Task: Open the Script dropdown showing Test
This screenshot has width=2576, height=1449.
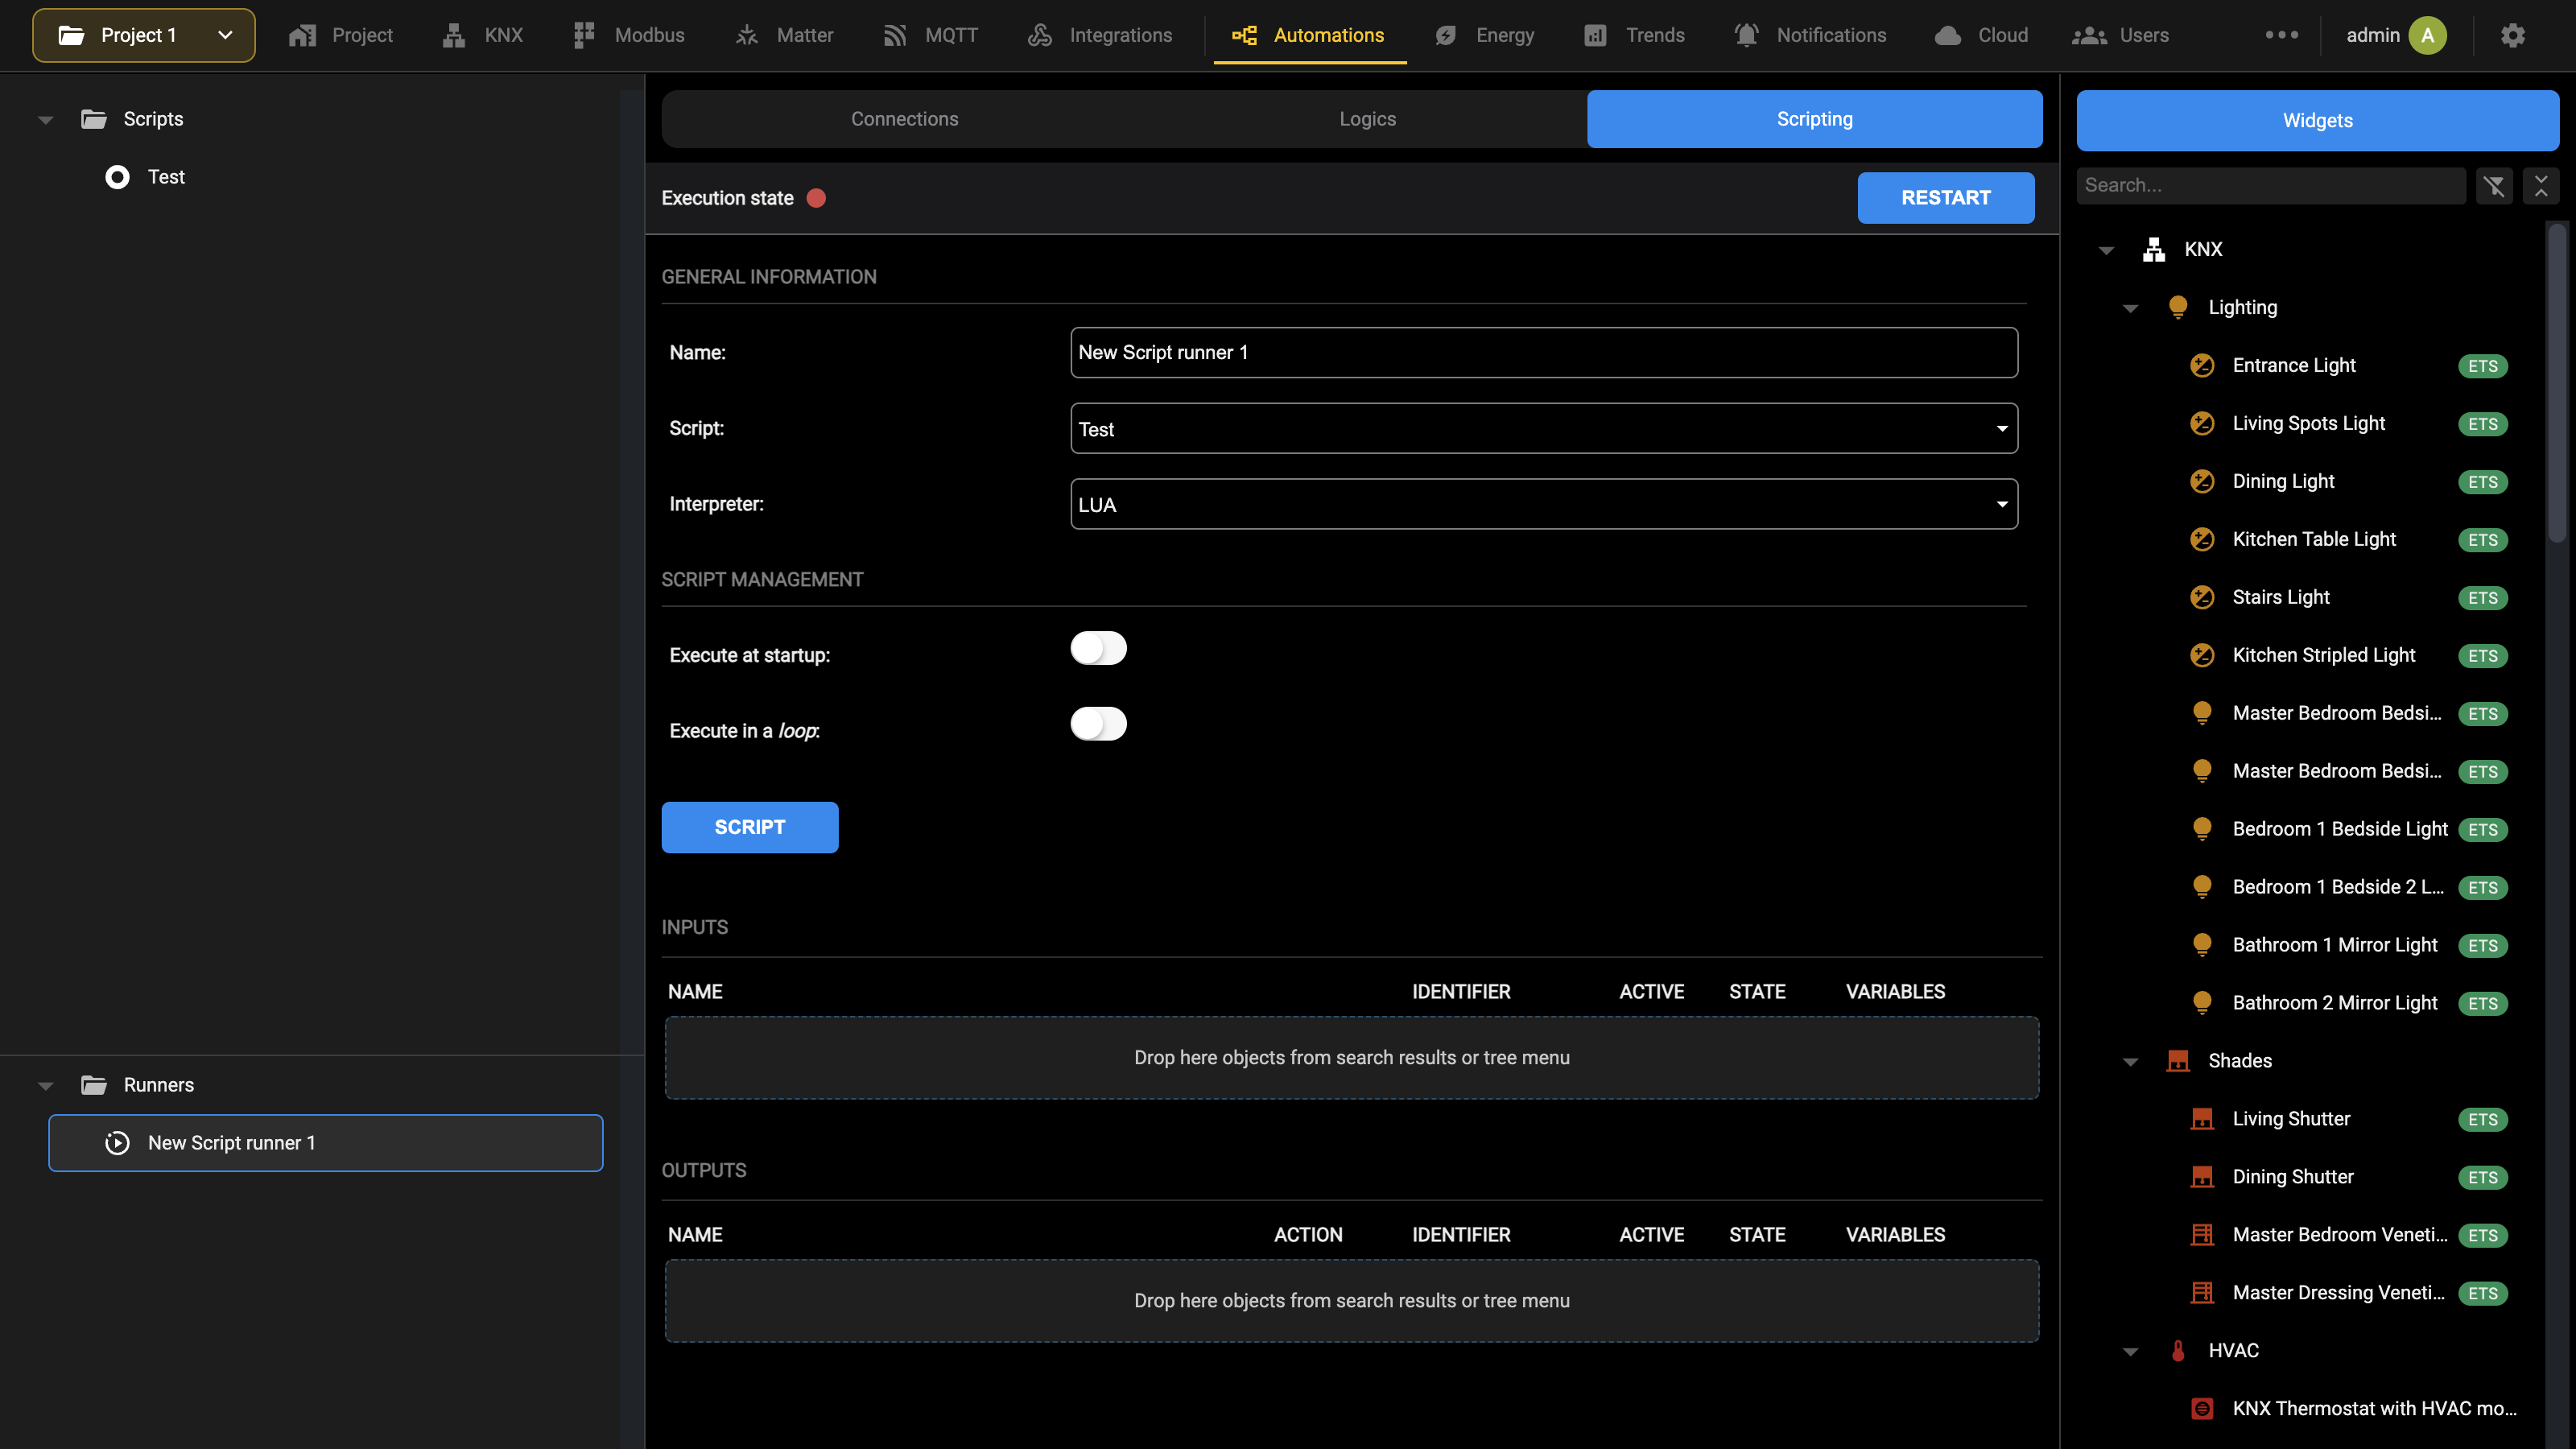Action: click(1543, 428)
